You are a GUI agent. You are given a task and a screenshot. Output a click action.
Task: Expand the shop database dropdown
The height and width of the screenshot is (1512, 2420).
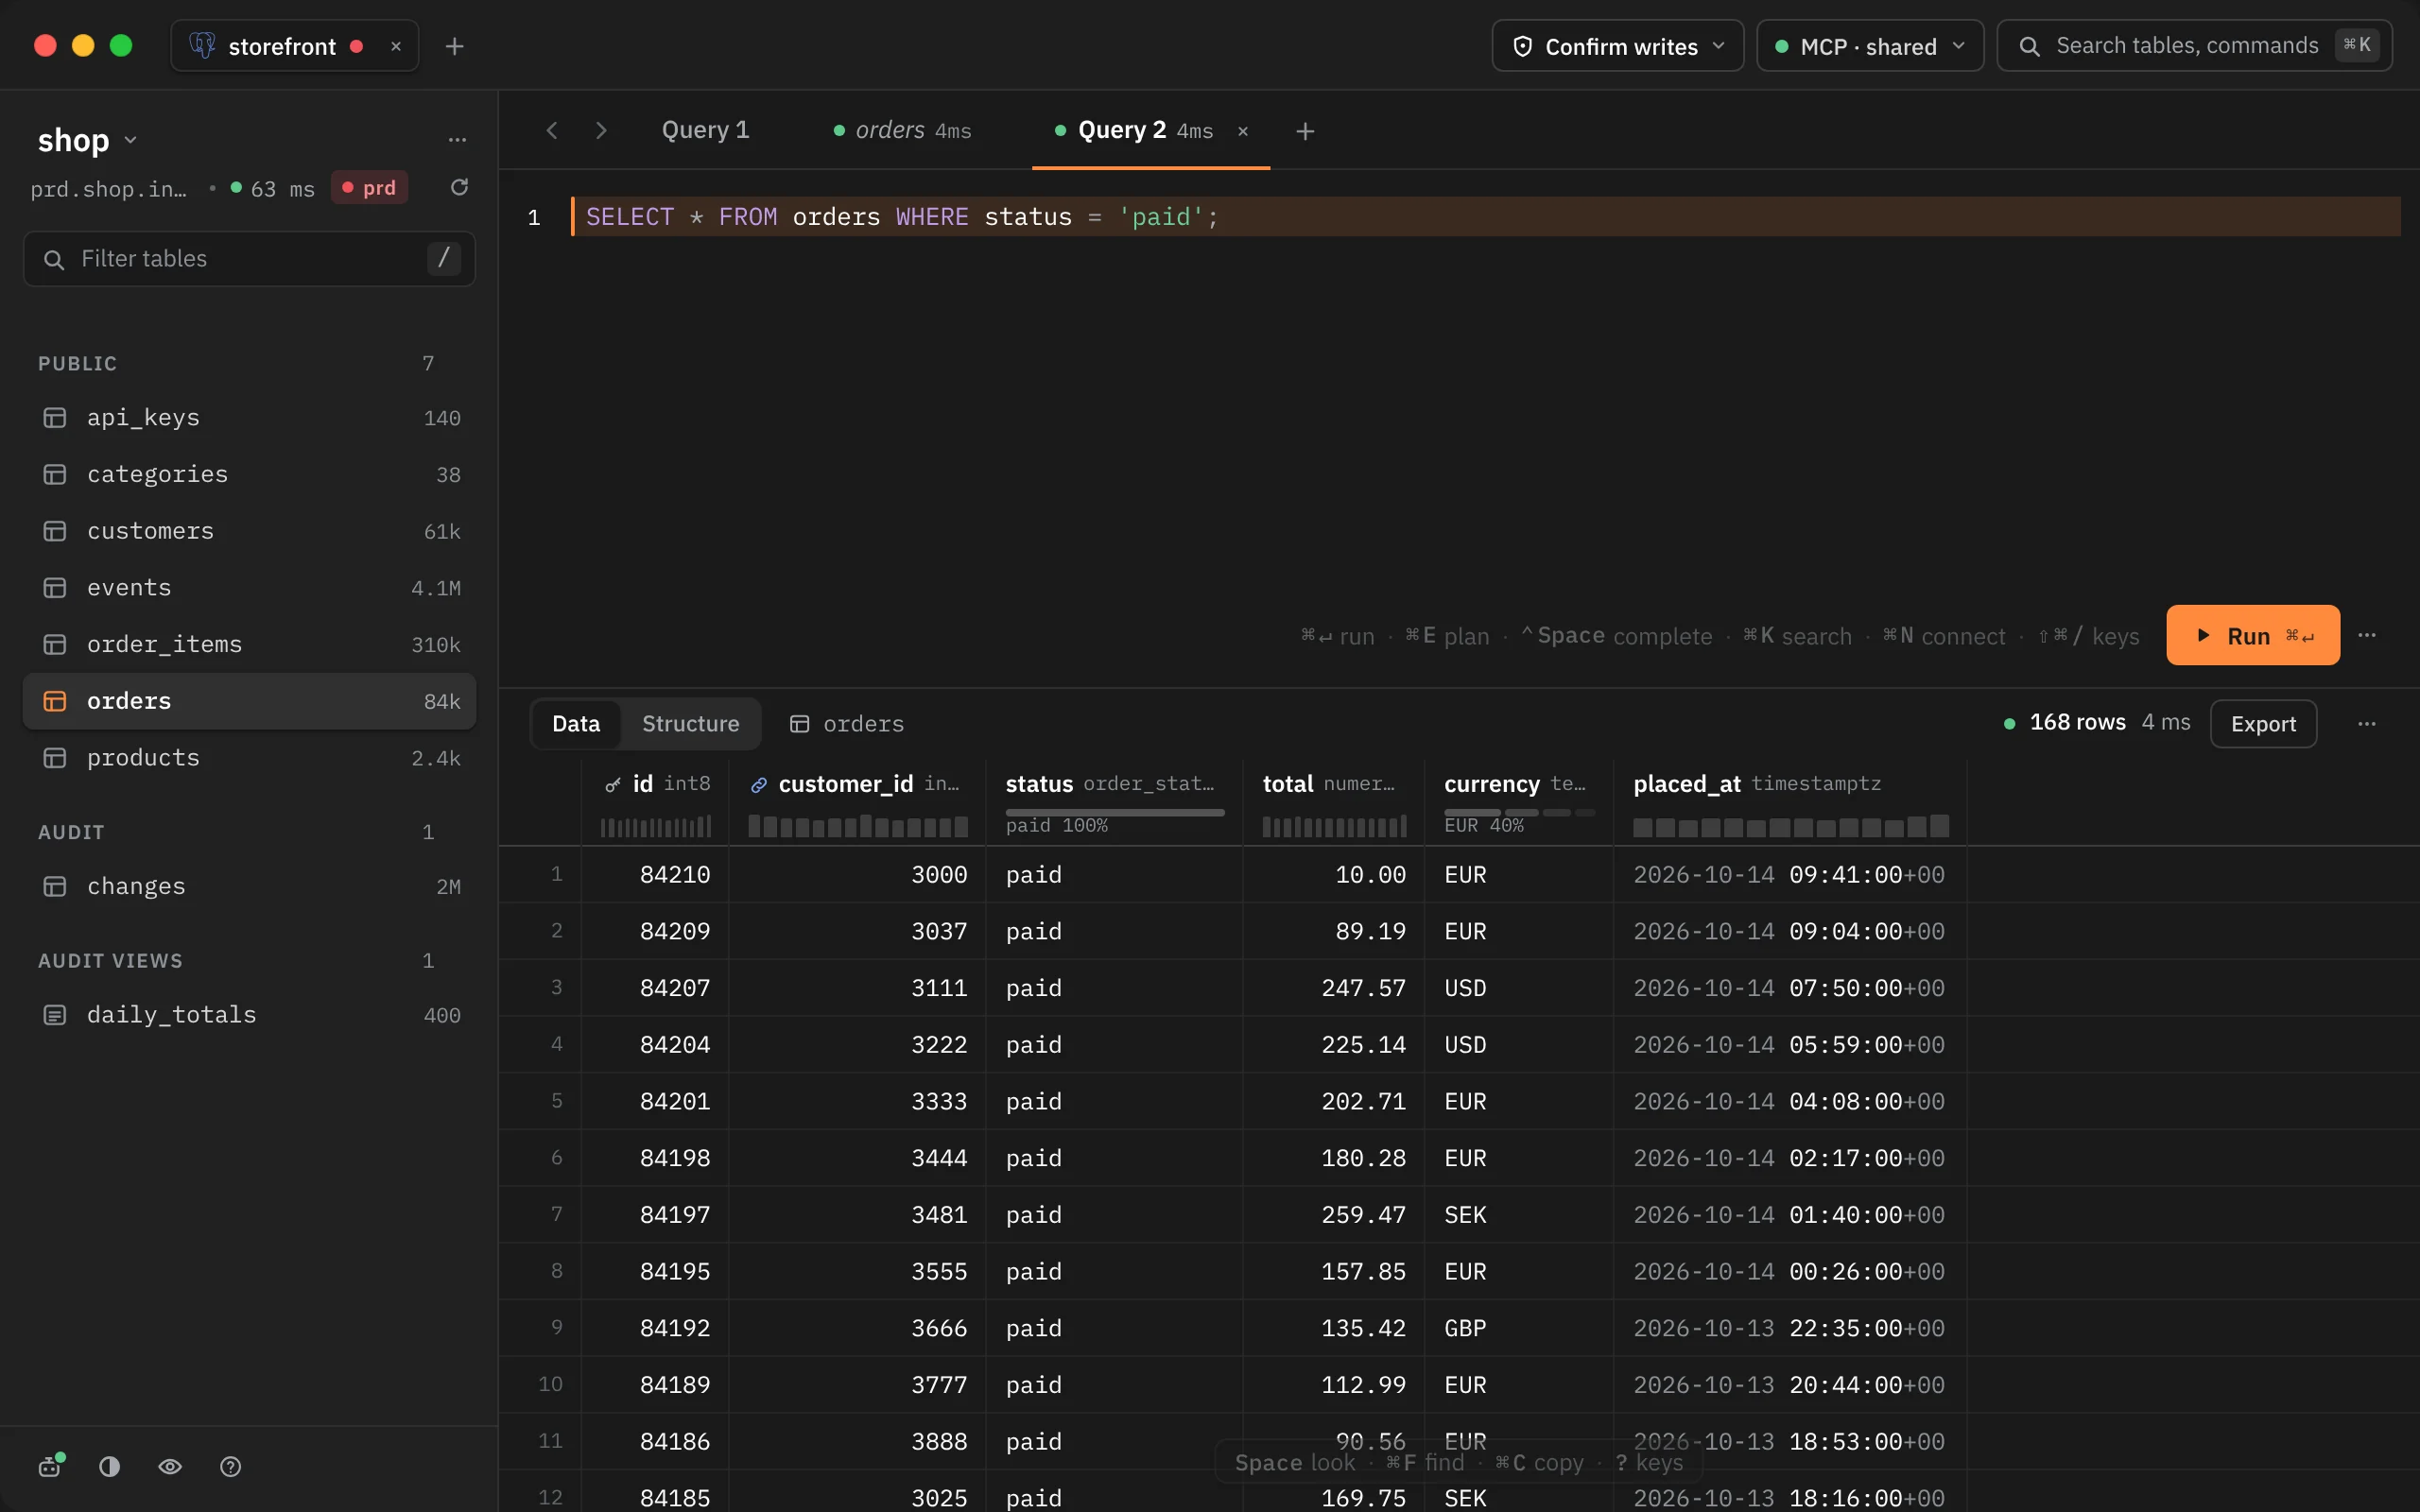pos(87,140)
